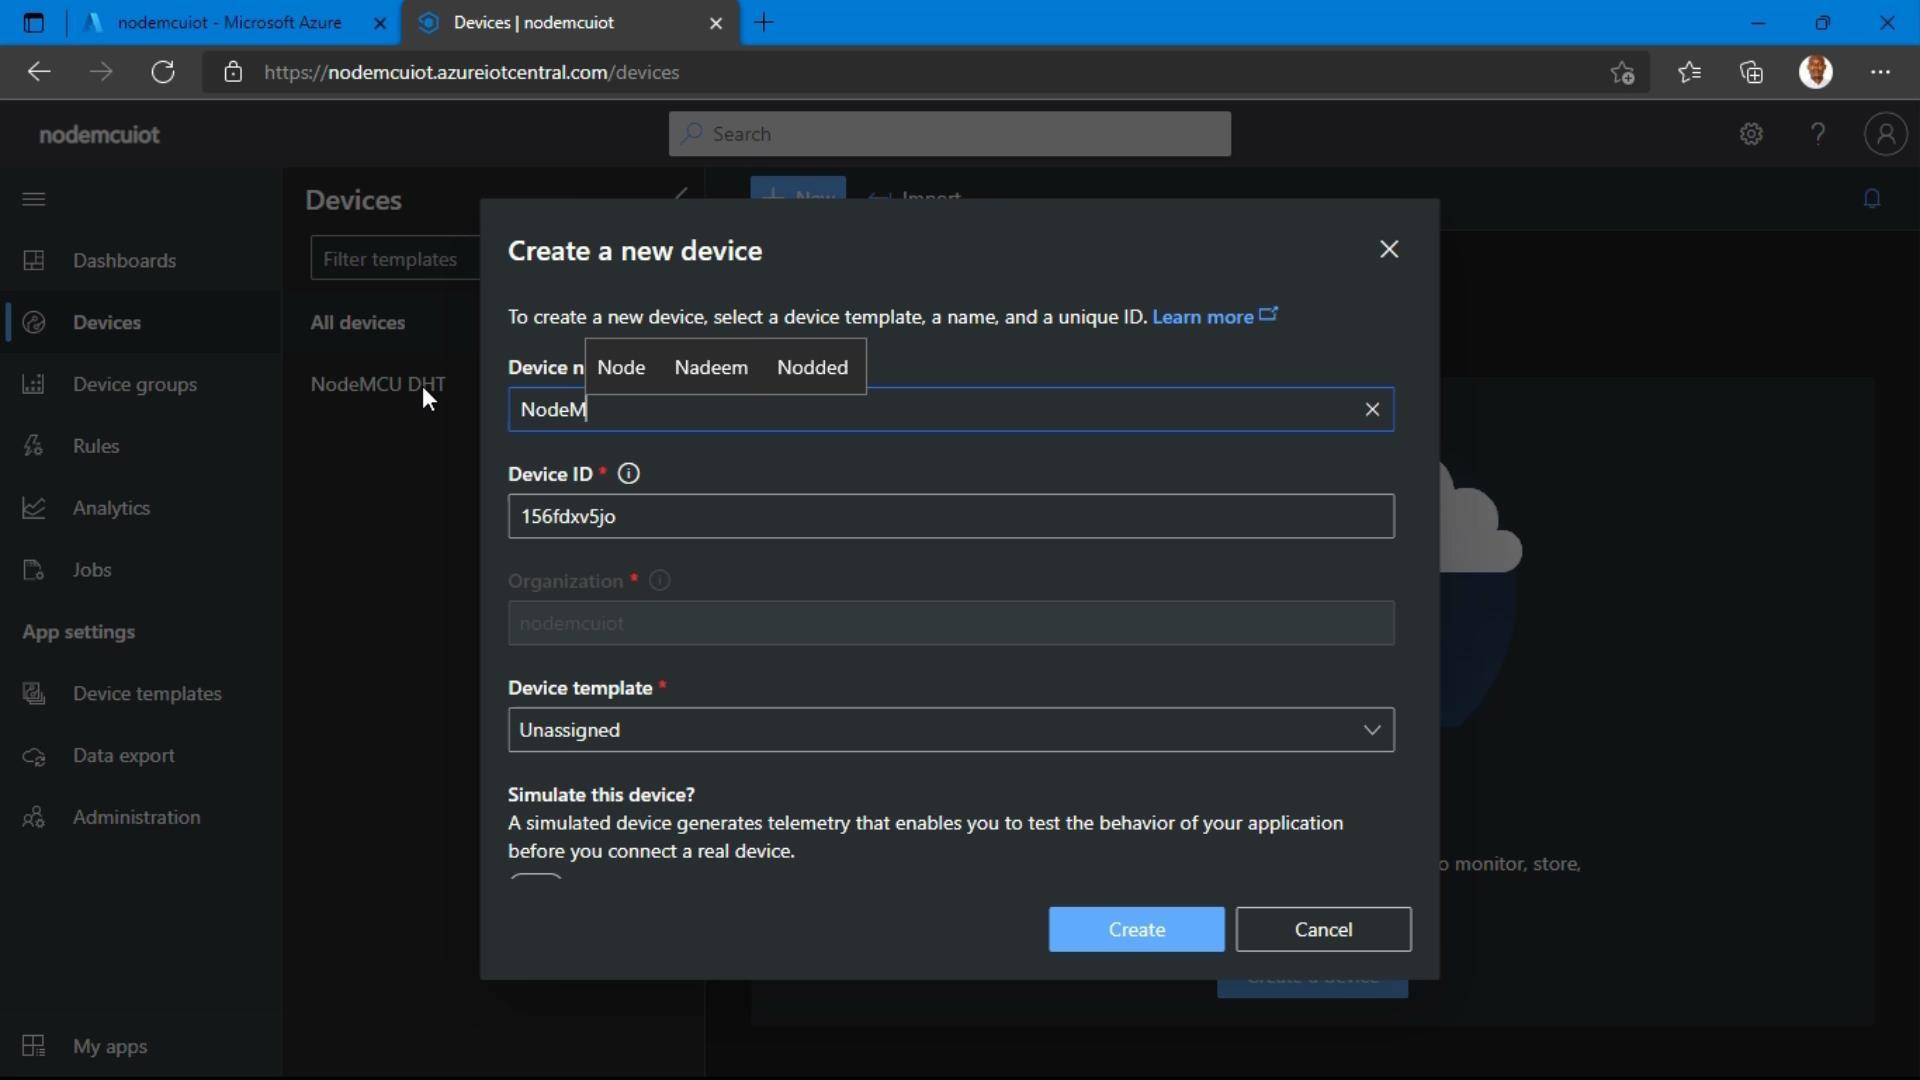Cancel the new device dialog
Screen dimensions: 1920x1080
1323,929
